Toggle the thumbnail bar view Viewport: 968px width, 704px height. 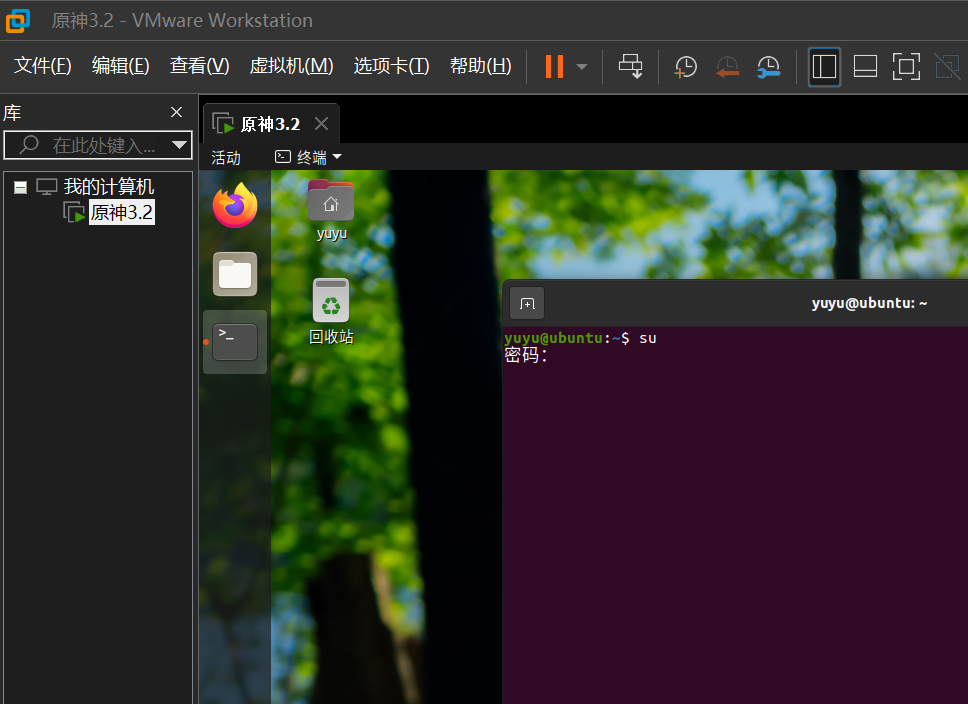coord(865,67)
